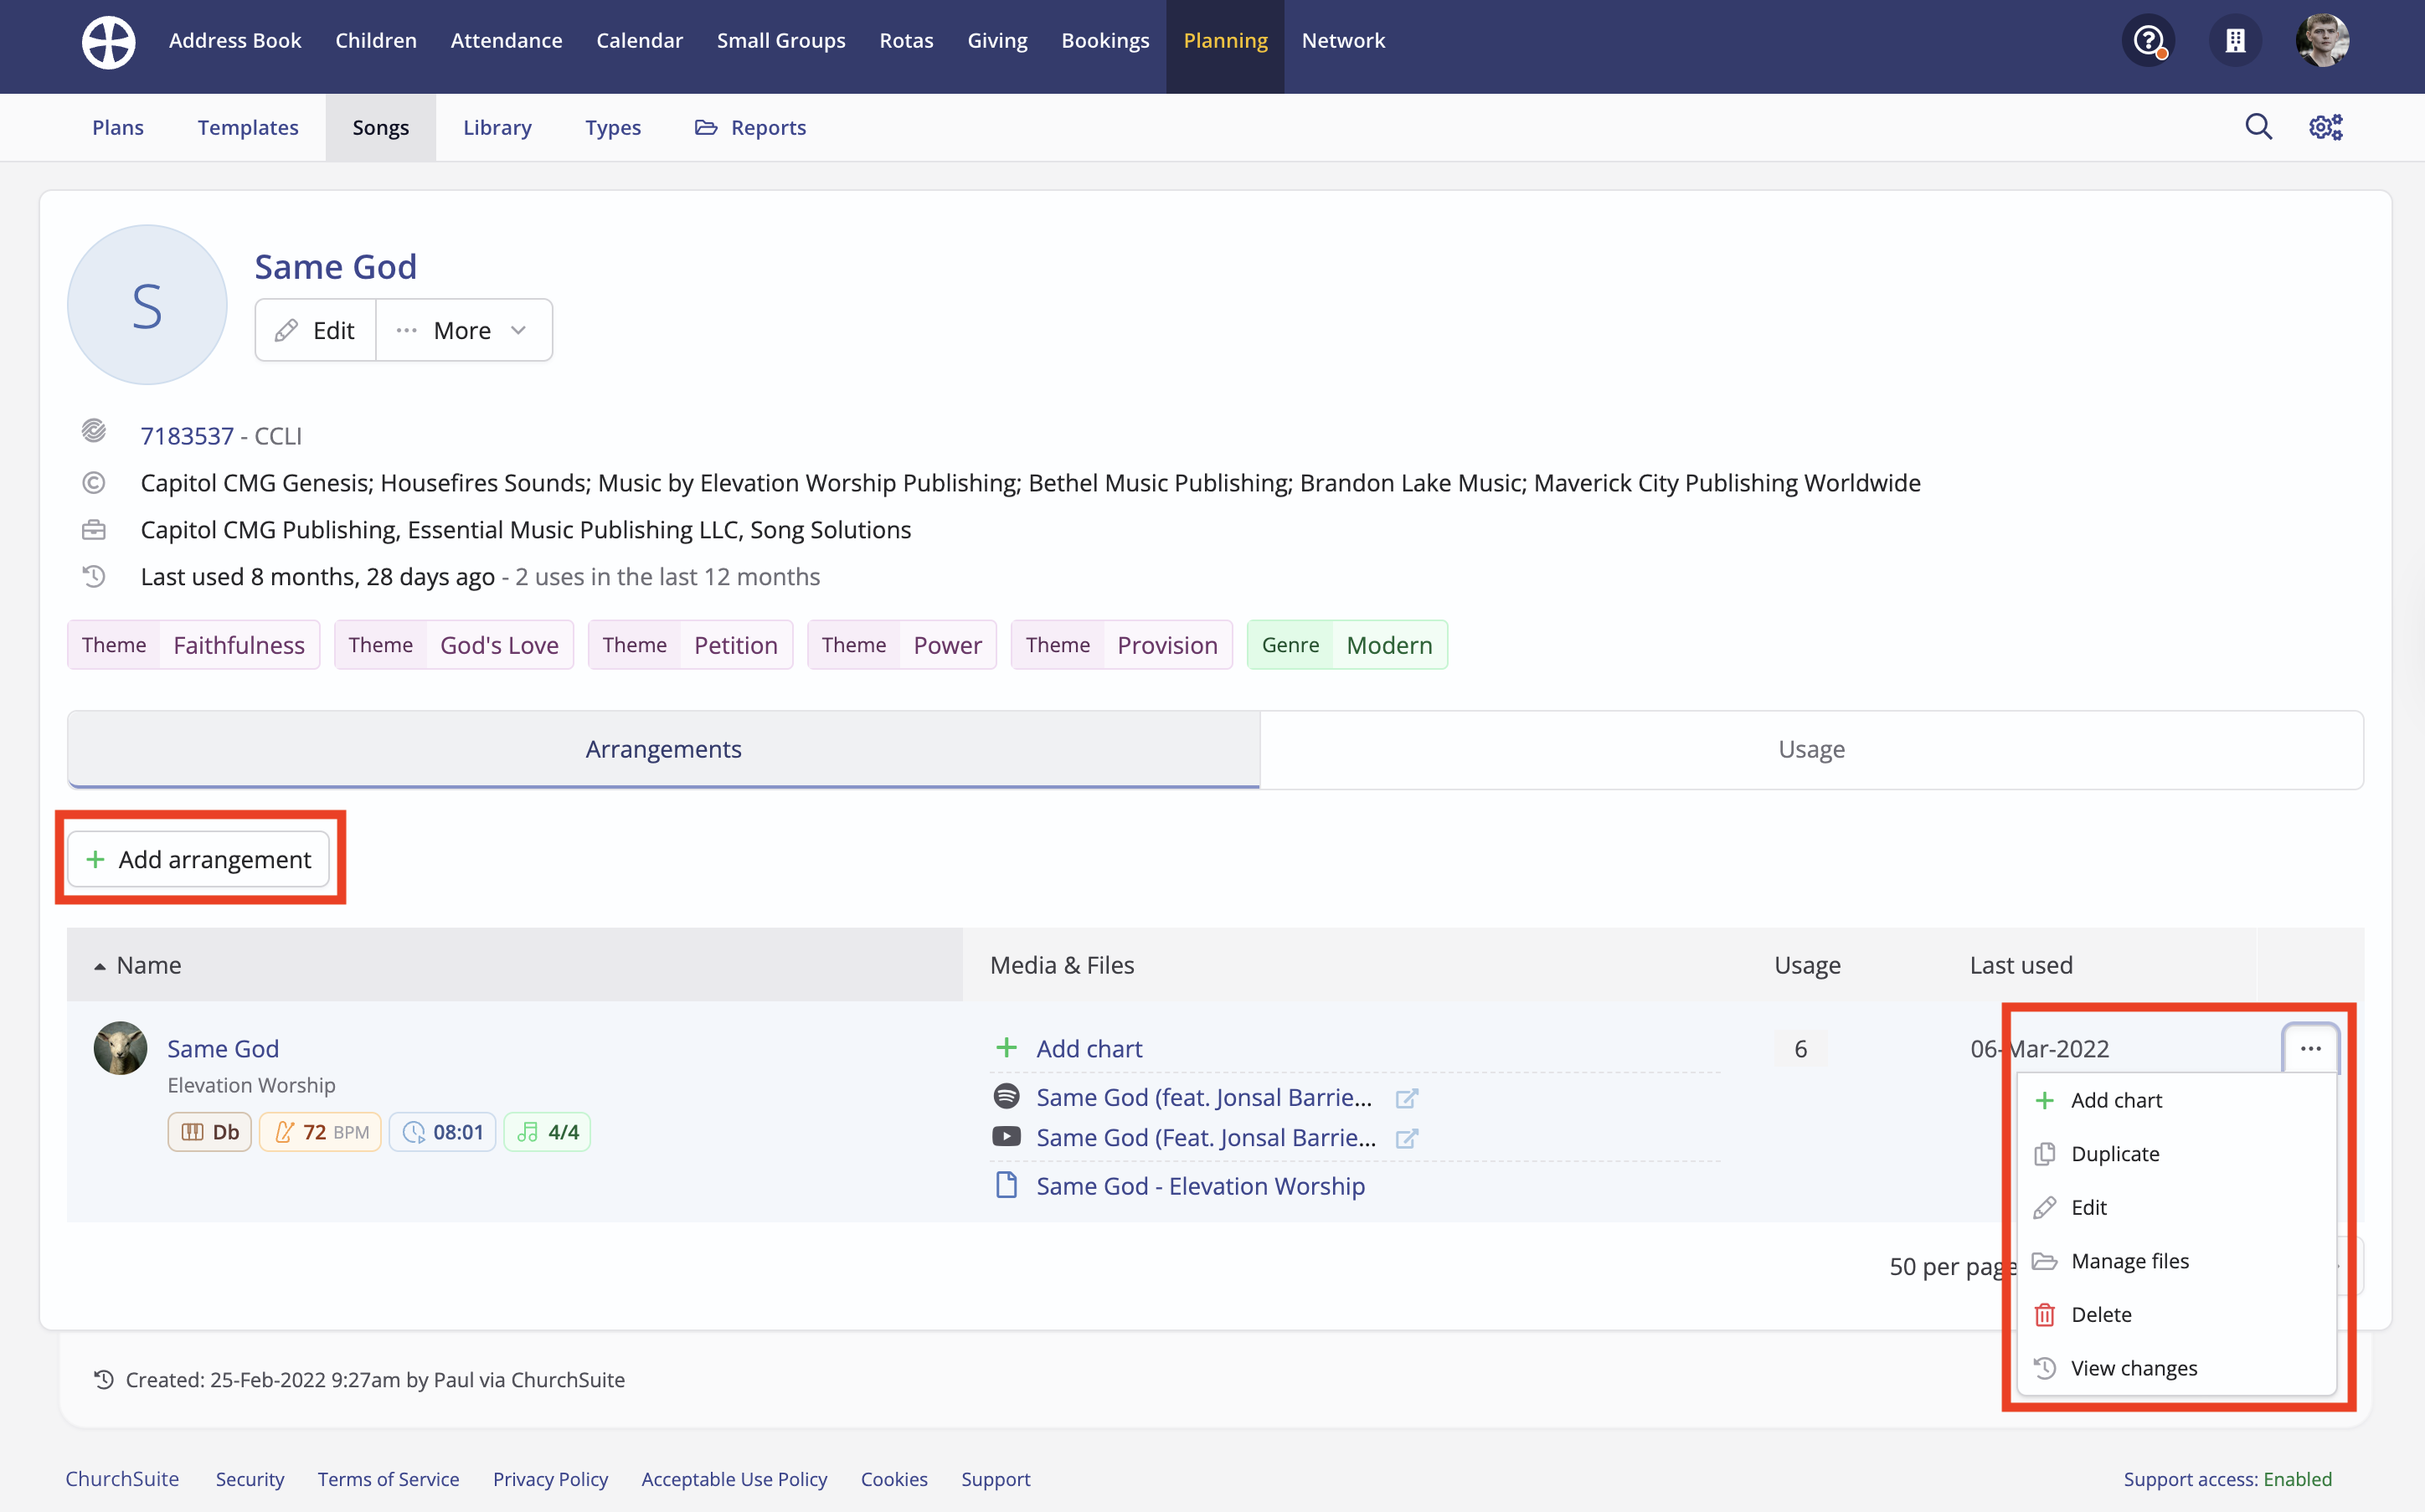Click the site building icon
Screen dimensions: 2425x1512
2235,41
